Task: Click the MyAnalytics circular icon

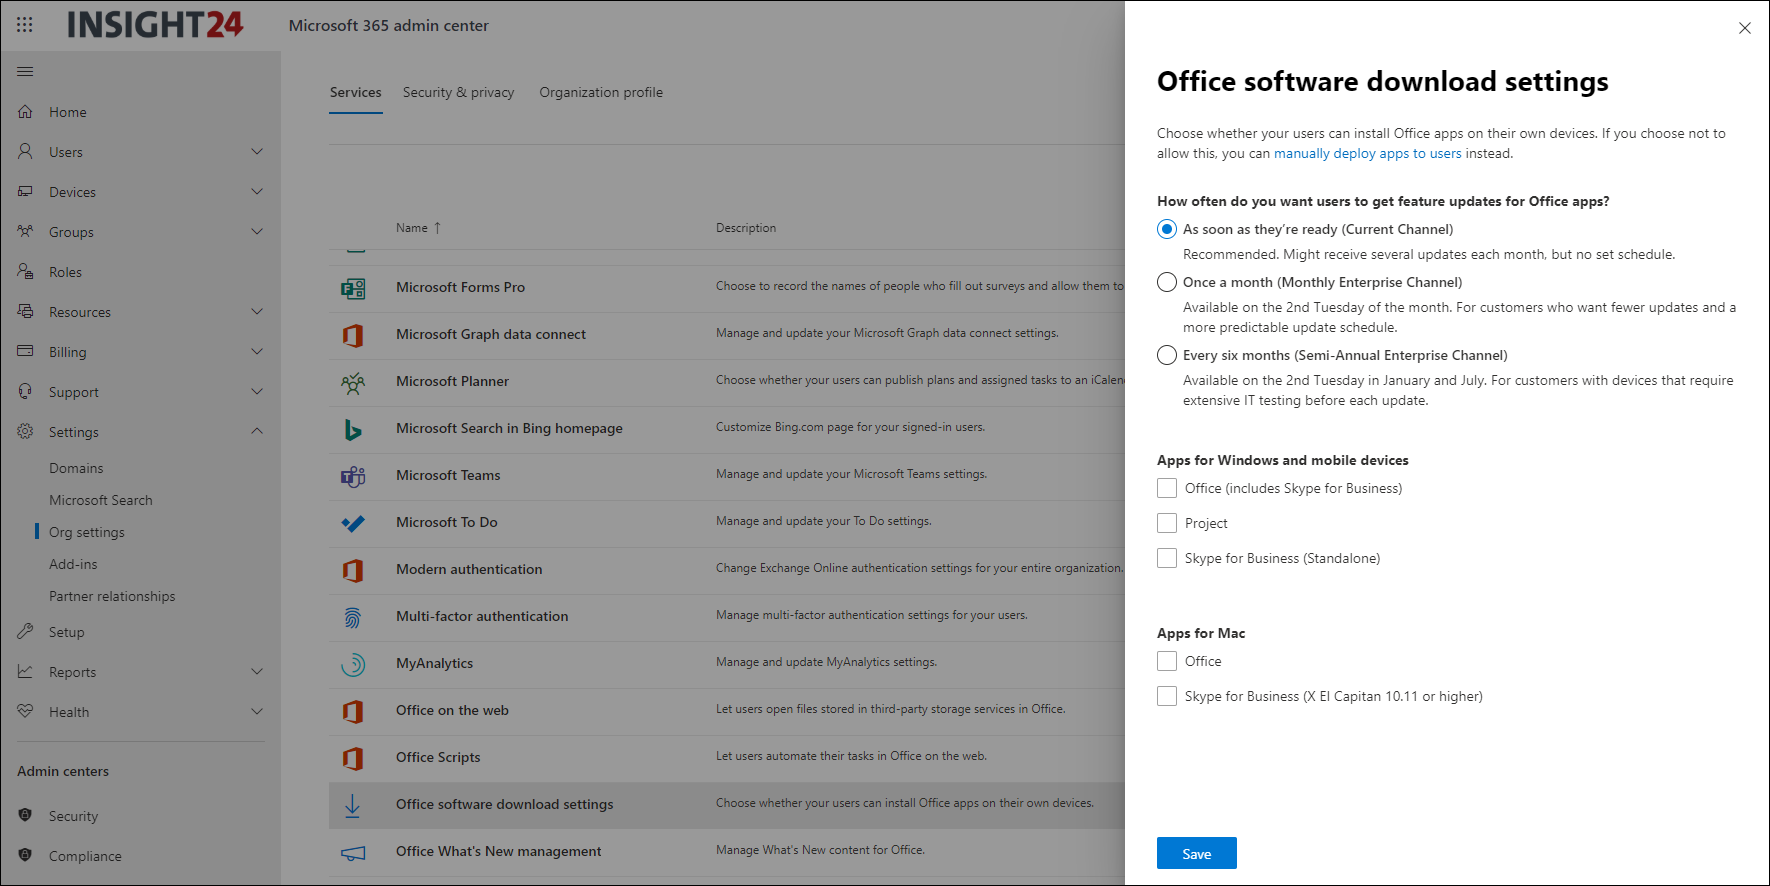Action: (x=353, y=664)
